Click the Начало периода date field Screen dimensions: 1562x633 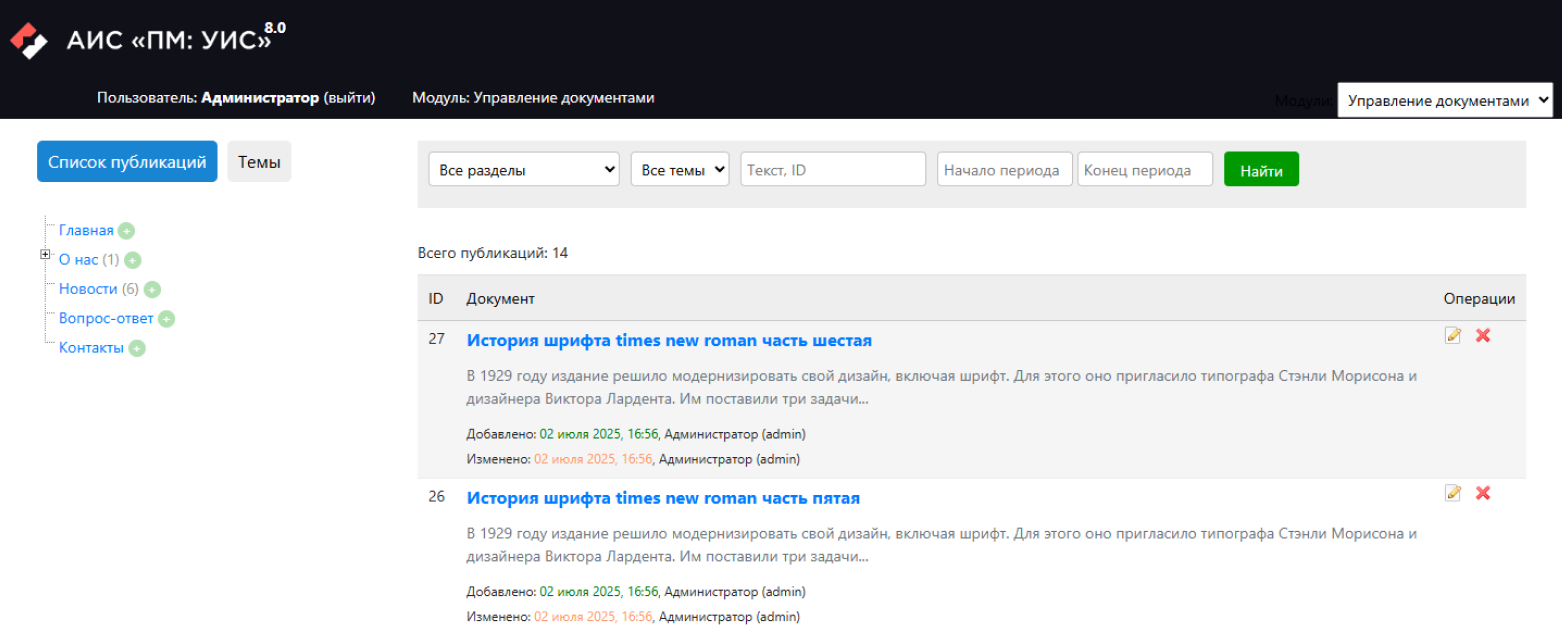[1005, 170]
